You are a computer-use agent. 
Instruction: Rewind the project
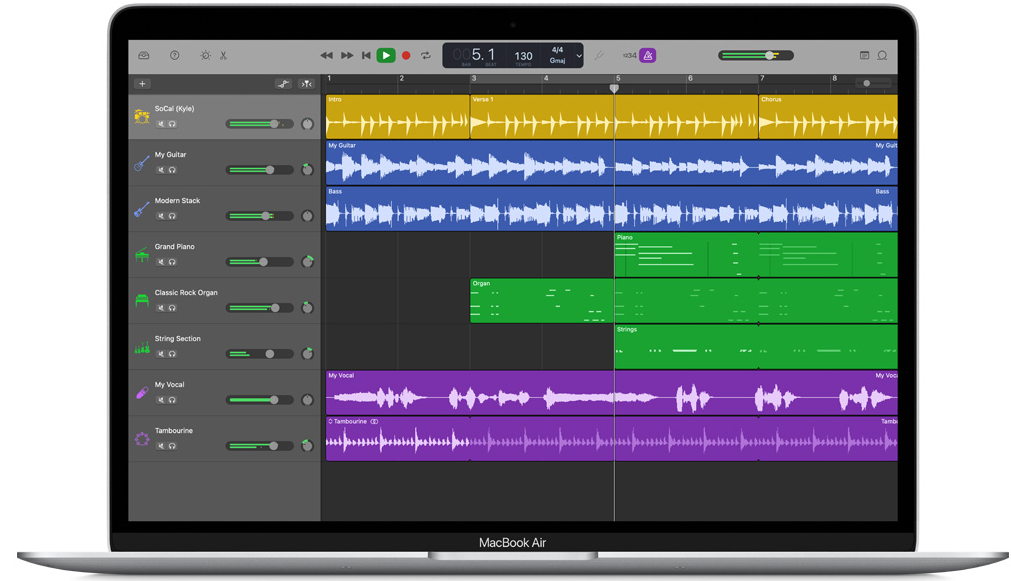pyautogui.click(x=327, y=55)
